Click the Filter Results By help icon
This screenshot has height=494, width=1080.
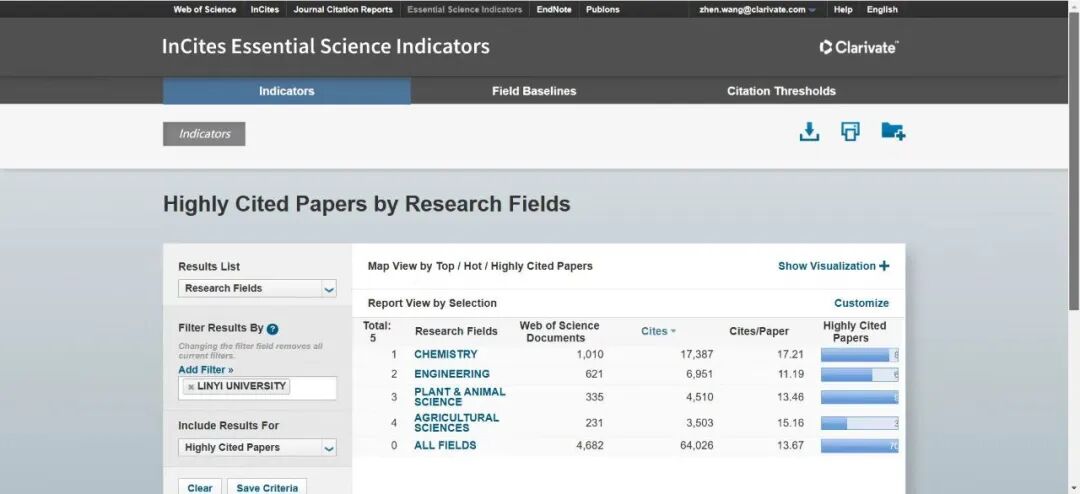pyautogui.click(x=273, y=329)
